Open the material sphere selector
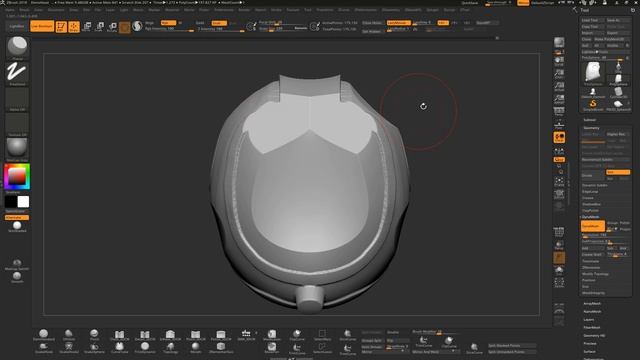 click(x=17, y=148)
